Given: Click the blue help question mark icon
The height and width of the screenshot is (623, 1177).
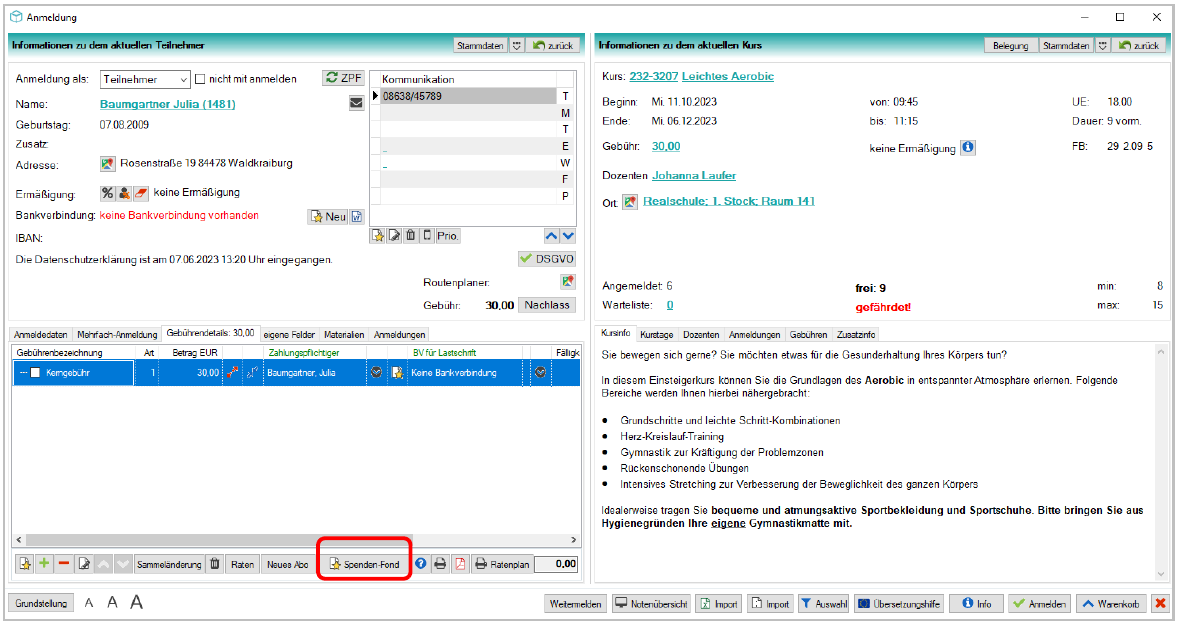Looking at the screenshot, I should point(421,564).
